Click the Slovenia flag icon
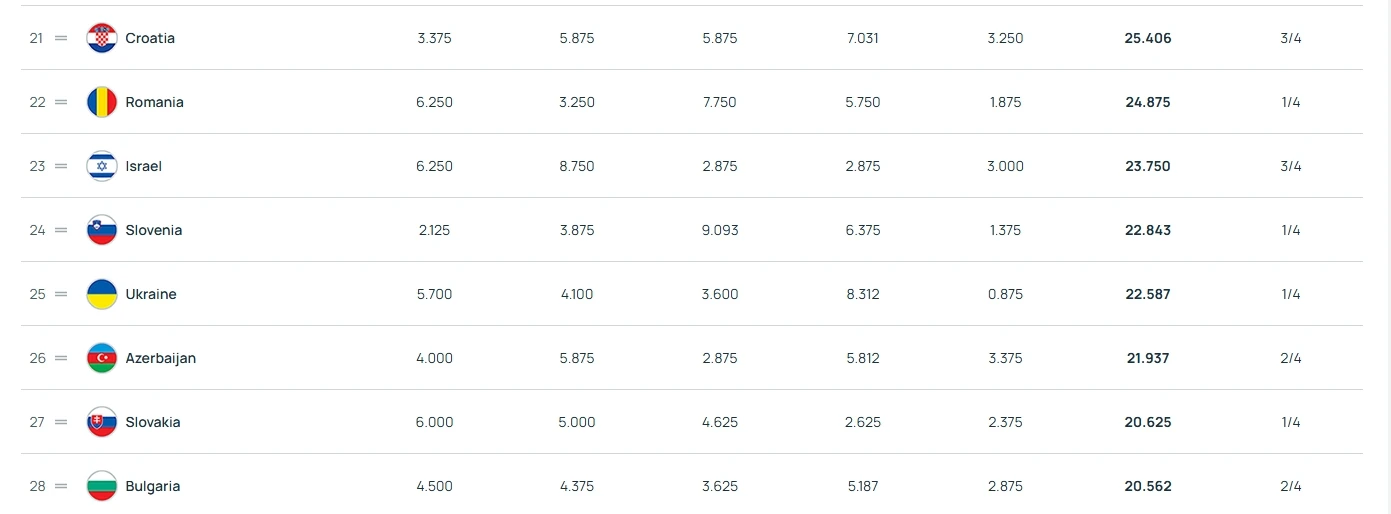This screenshot has width=1391, height=514. point(102,230)
